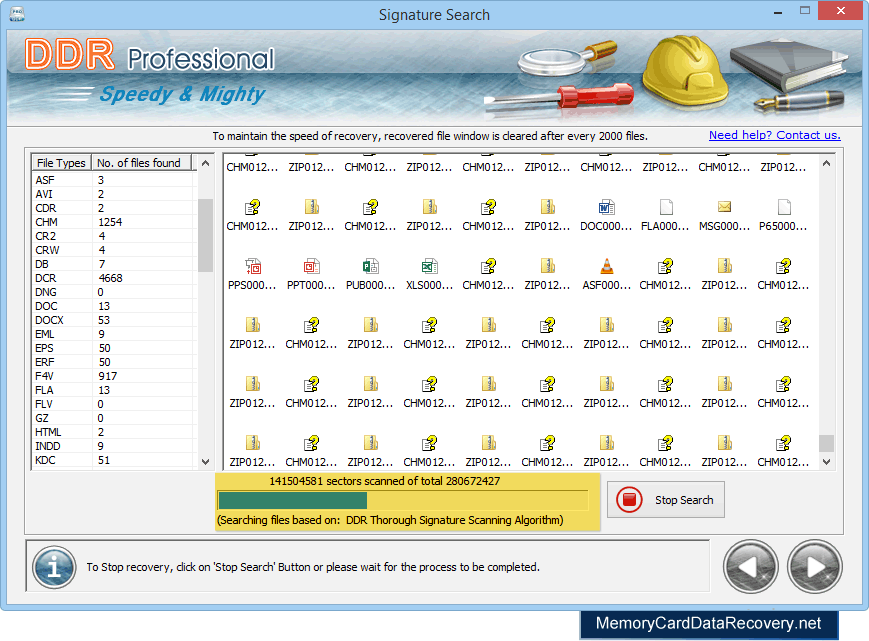
Task: Click the file types list scroll up arrow
Action: [206, 163]
